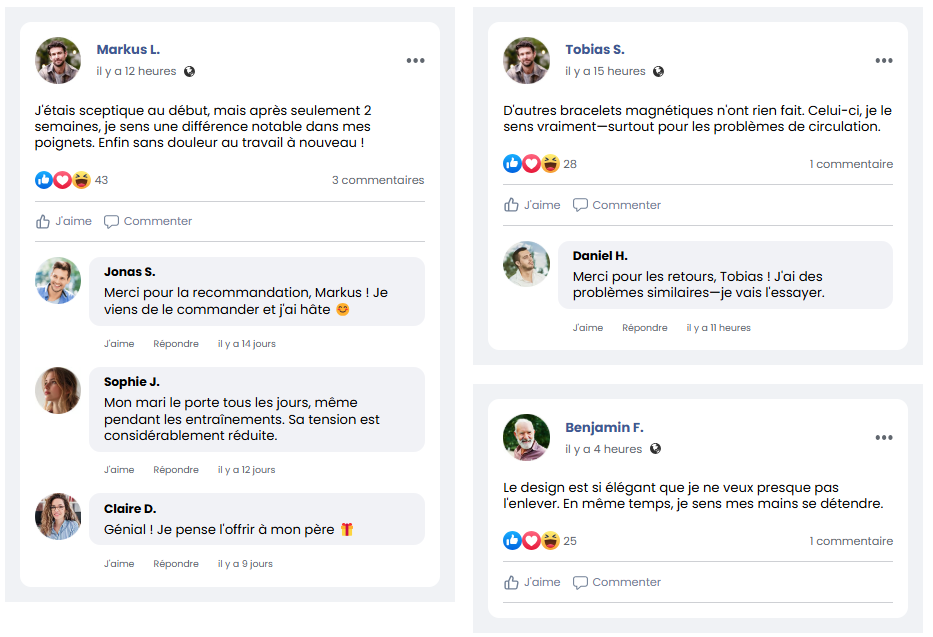933x637 pixels.
Task: Toggle J'aime on Jonas S.'s comment
Action: pos(119,344)
